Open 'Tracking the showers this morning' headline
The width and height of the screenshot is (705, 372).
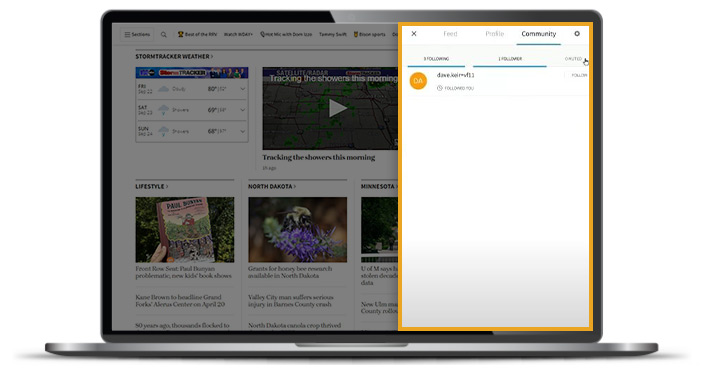click(318, 157)
